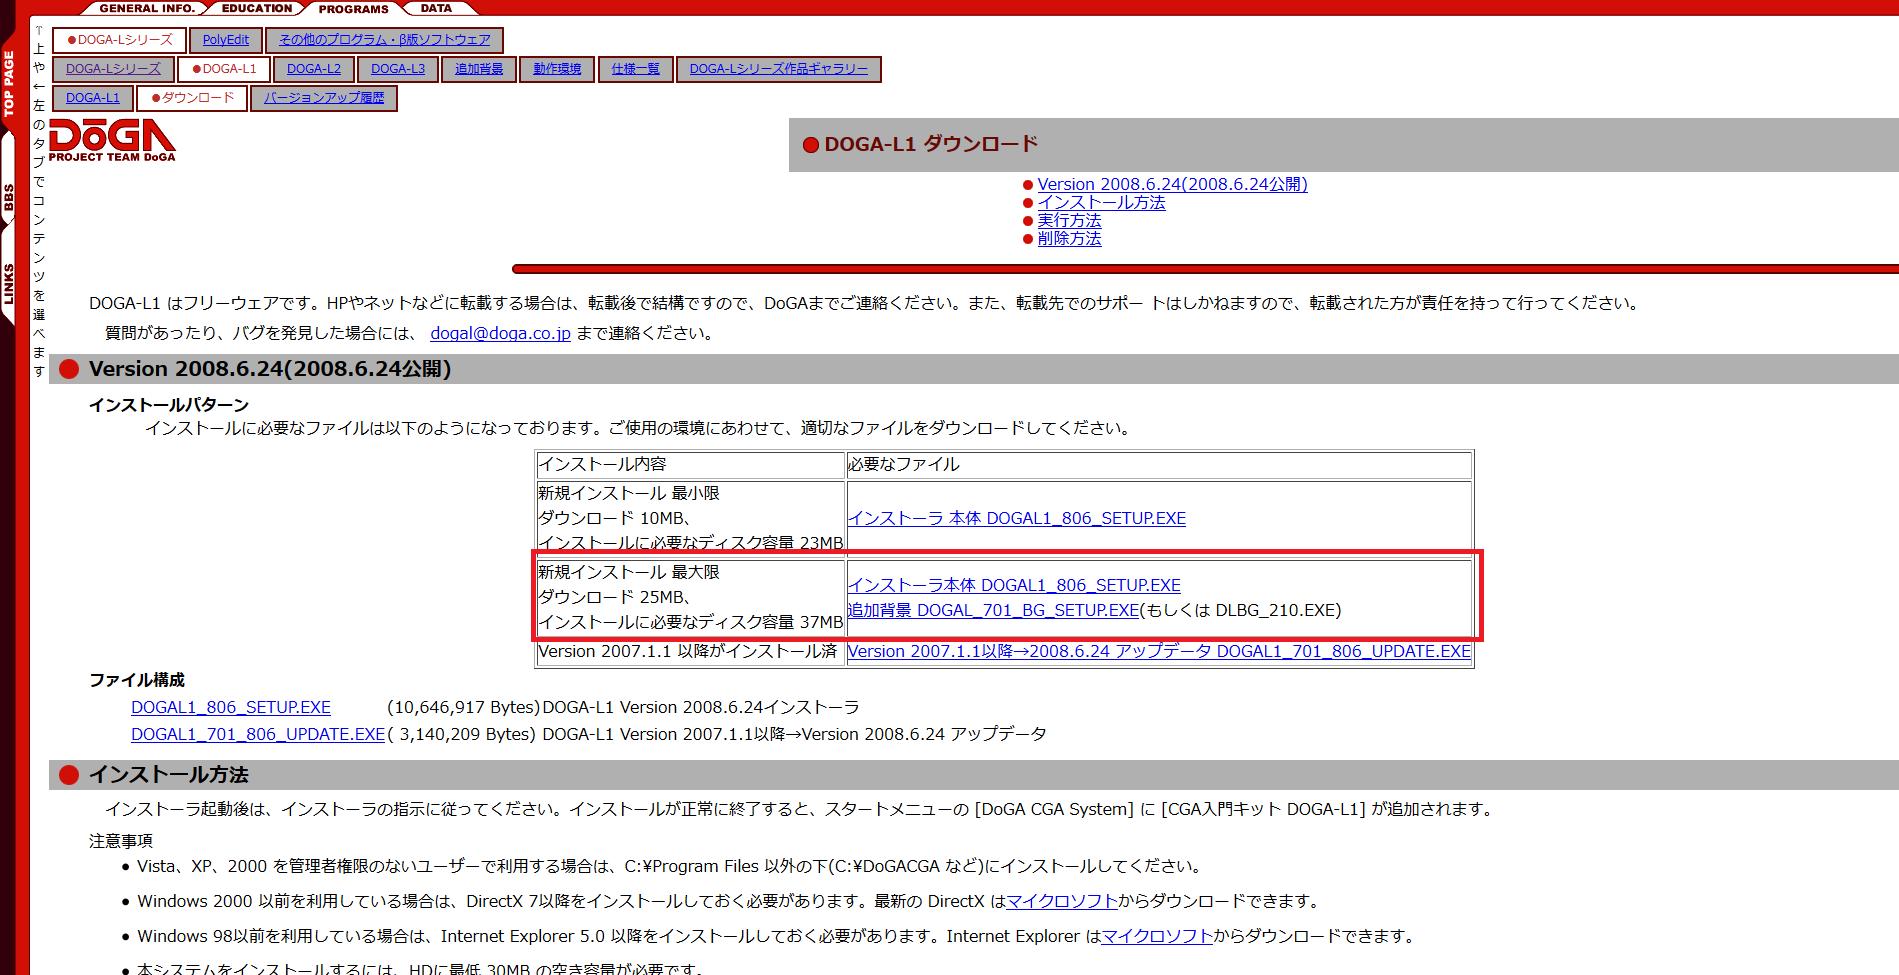The width and height of the screenshot is (1899, 975).
Task: Select the ●DOGA-Lシリーズ first-row menu item
Action: click(120, 40)
